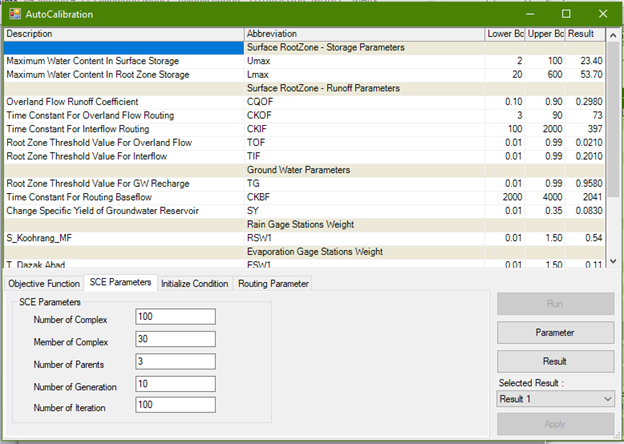
Task: Click the Member of Complex input field
Action: 176,340
